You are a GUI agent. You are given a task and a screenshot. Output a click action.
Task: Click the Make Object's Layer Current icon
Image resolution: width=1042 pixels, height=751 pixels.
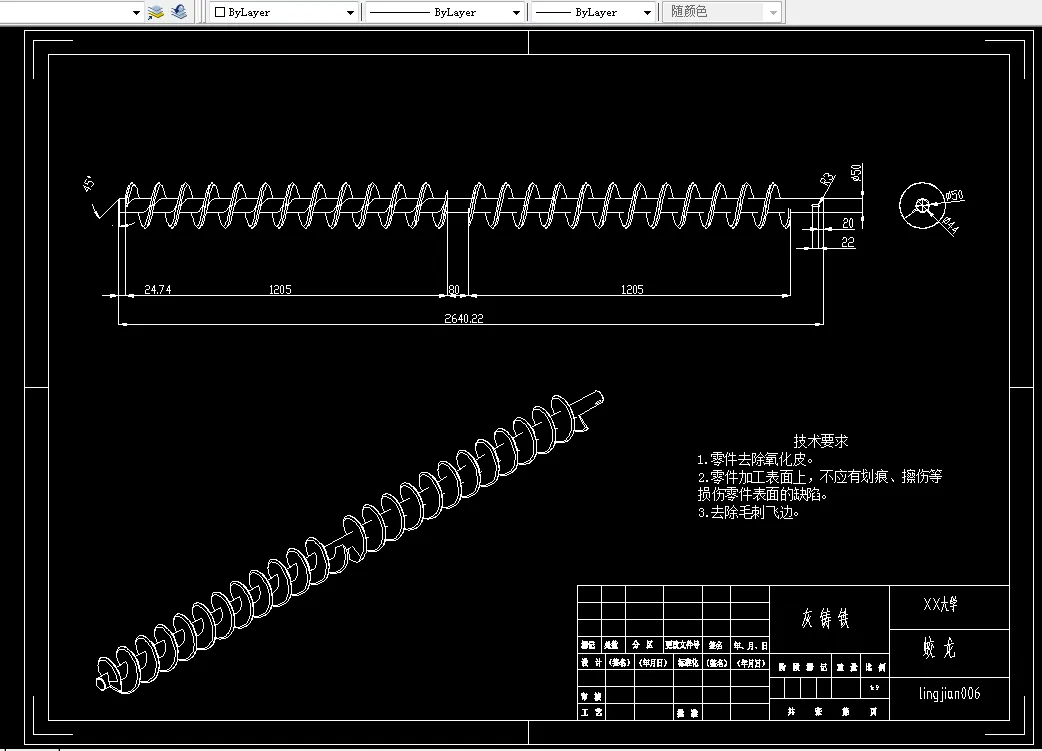click(x=156, y=12)
